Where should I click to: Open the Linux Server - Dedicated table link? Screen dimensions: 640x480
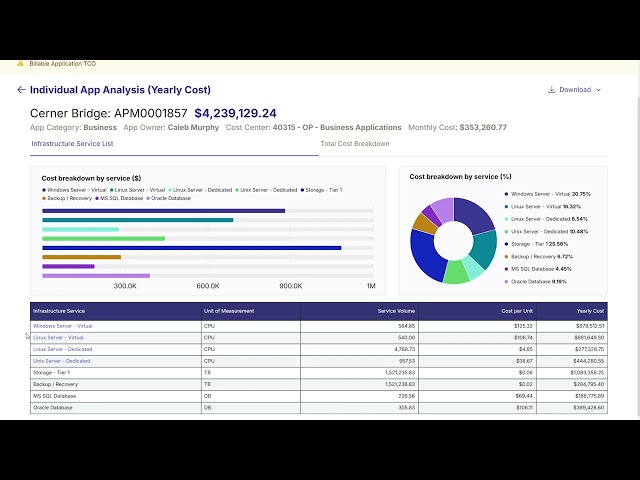tap(62, 349)
